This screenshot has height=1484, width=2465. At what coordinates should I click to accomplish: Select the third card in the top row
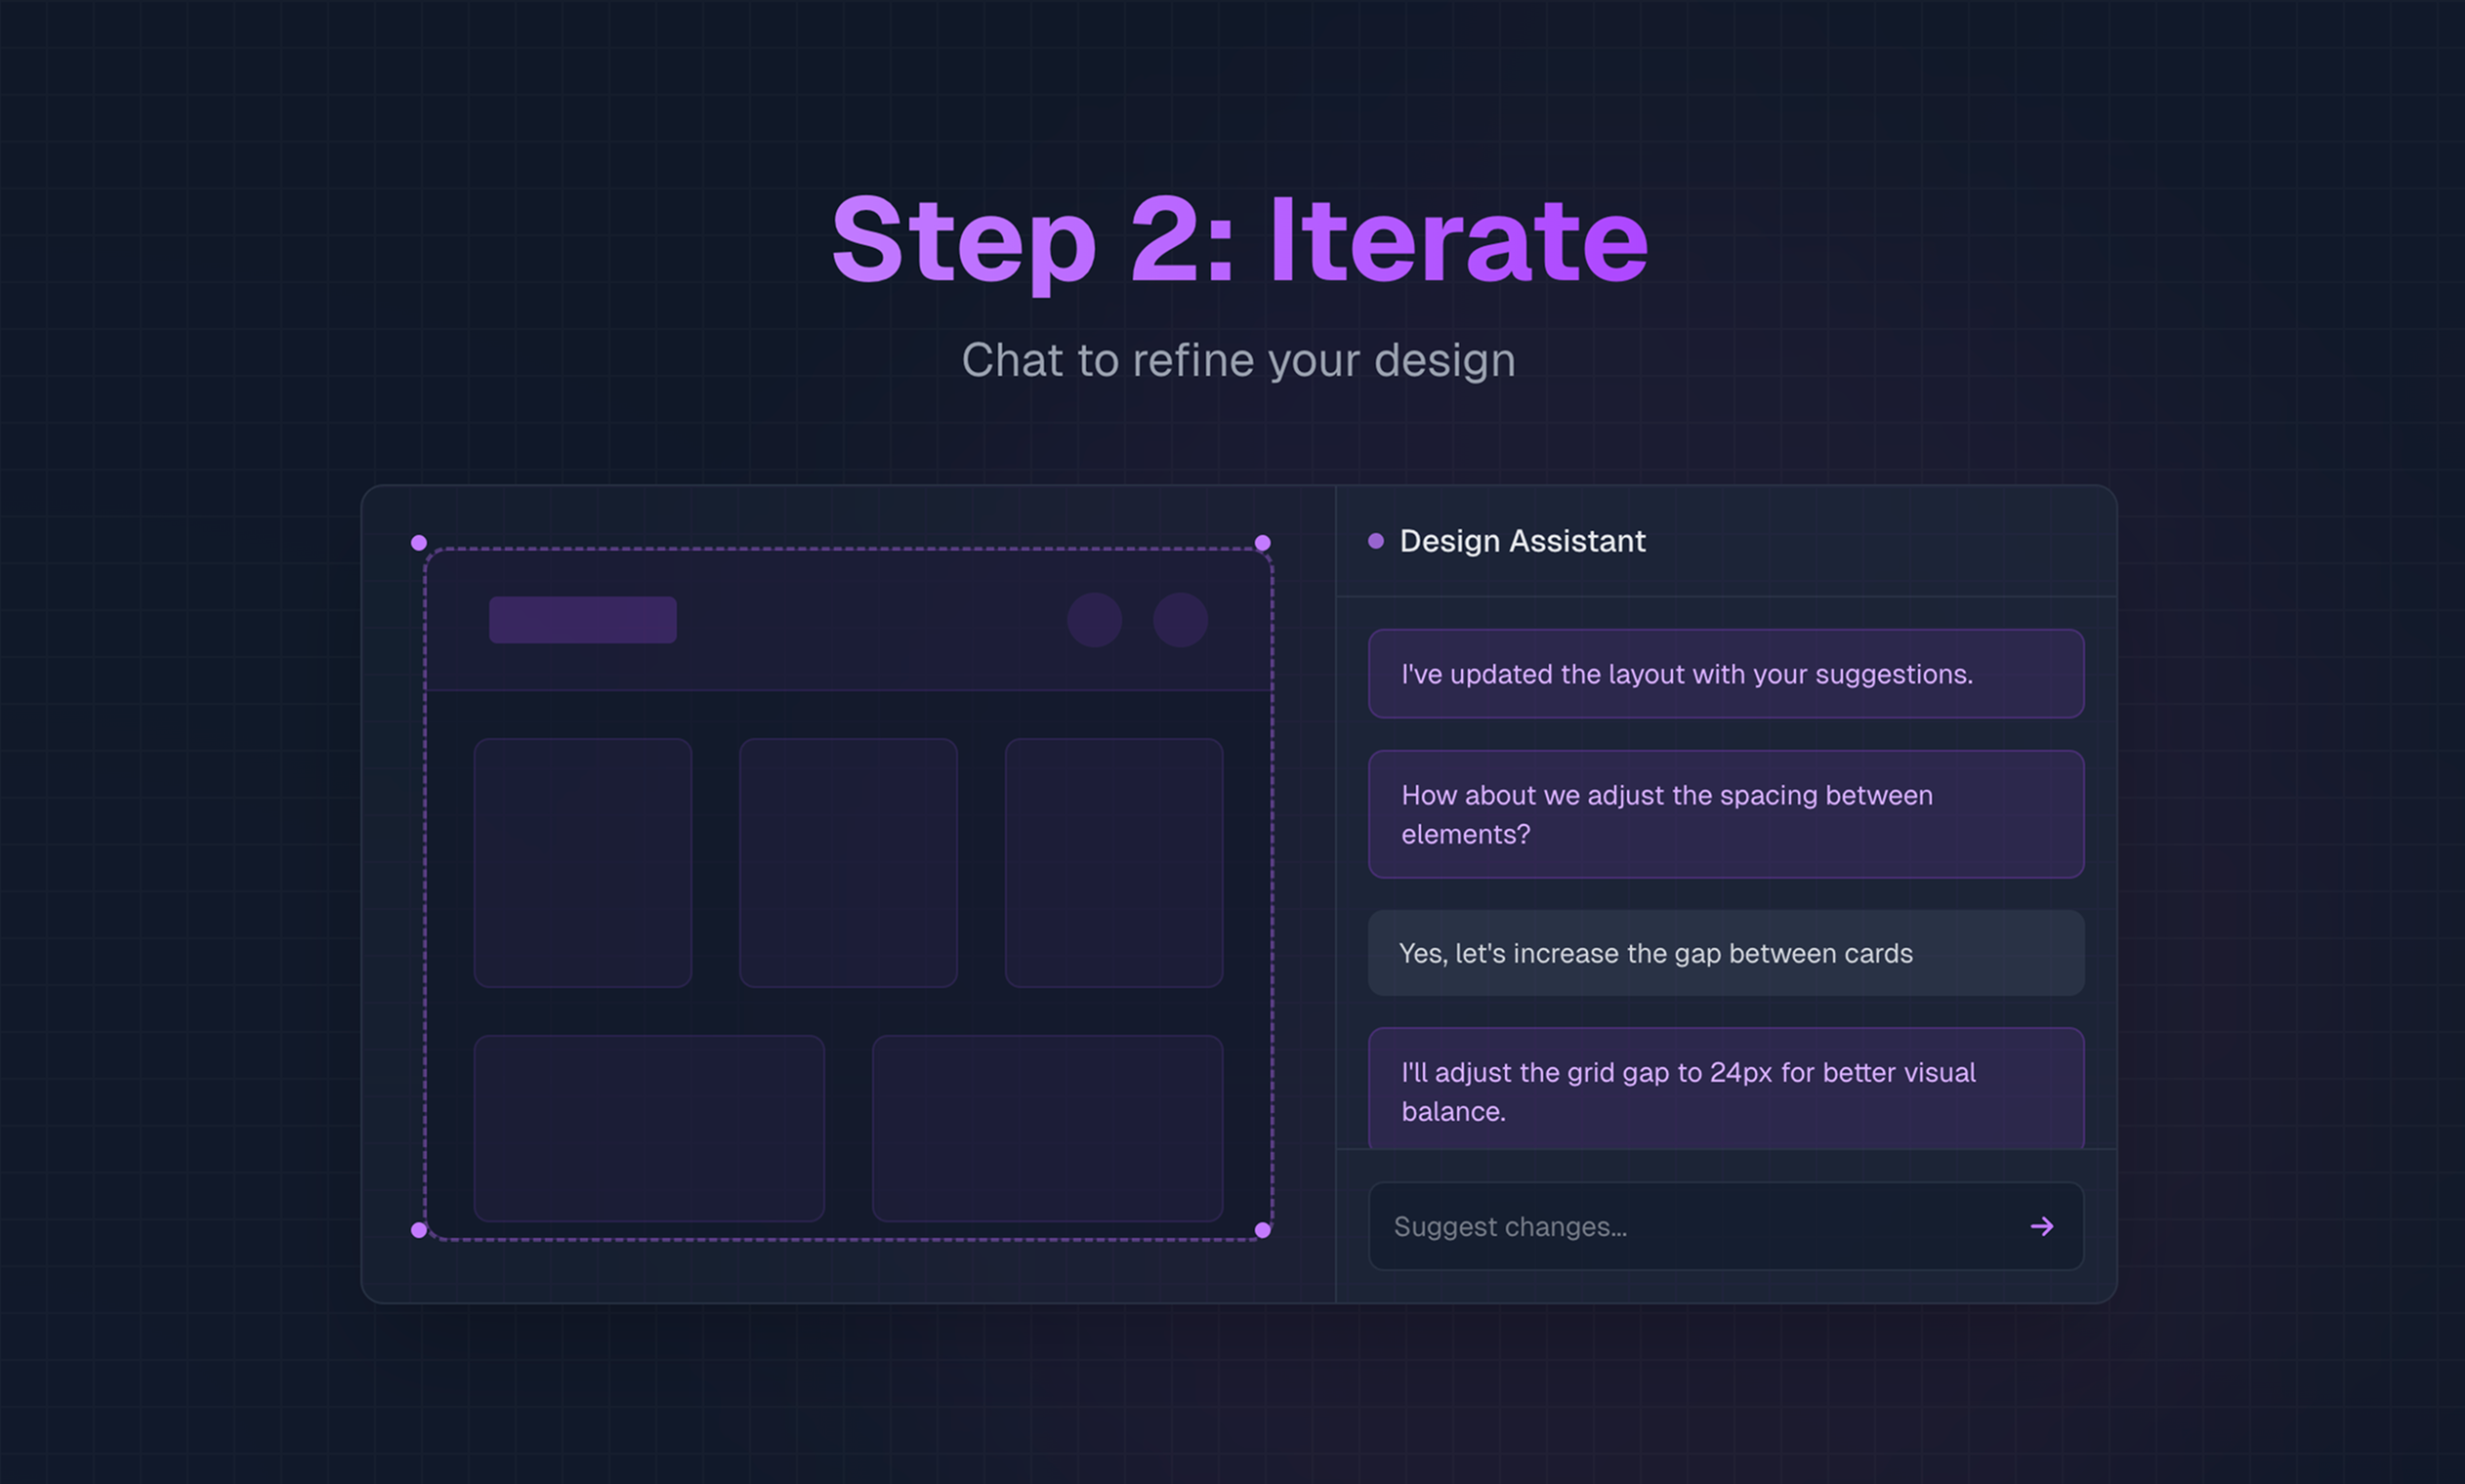1113,862
